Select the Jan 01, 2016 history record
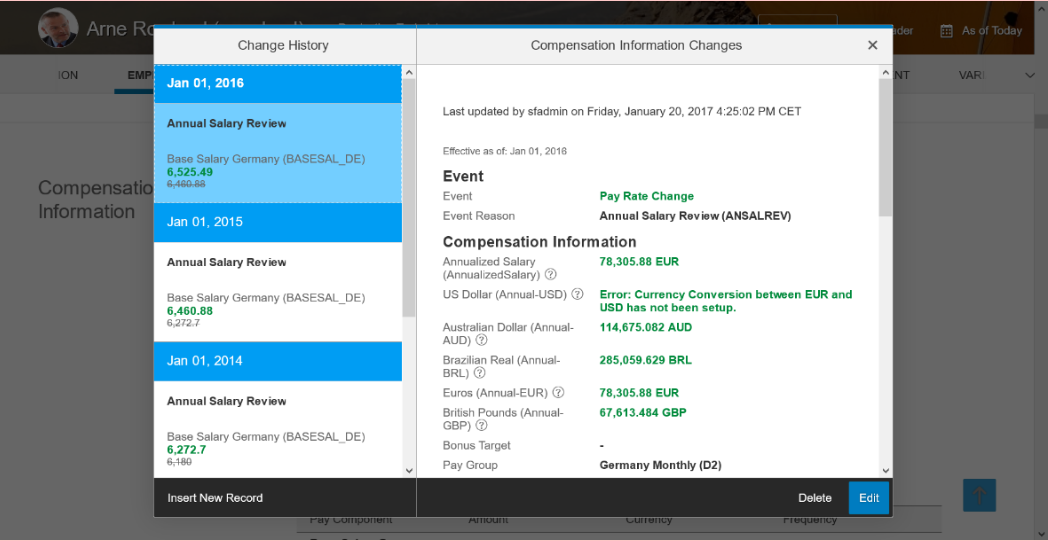 [x=278, y=84]
